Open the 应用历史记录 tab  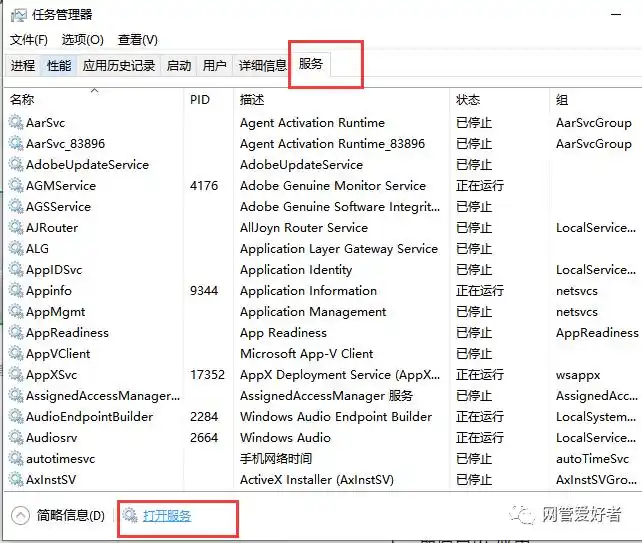119,65
